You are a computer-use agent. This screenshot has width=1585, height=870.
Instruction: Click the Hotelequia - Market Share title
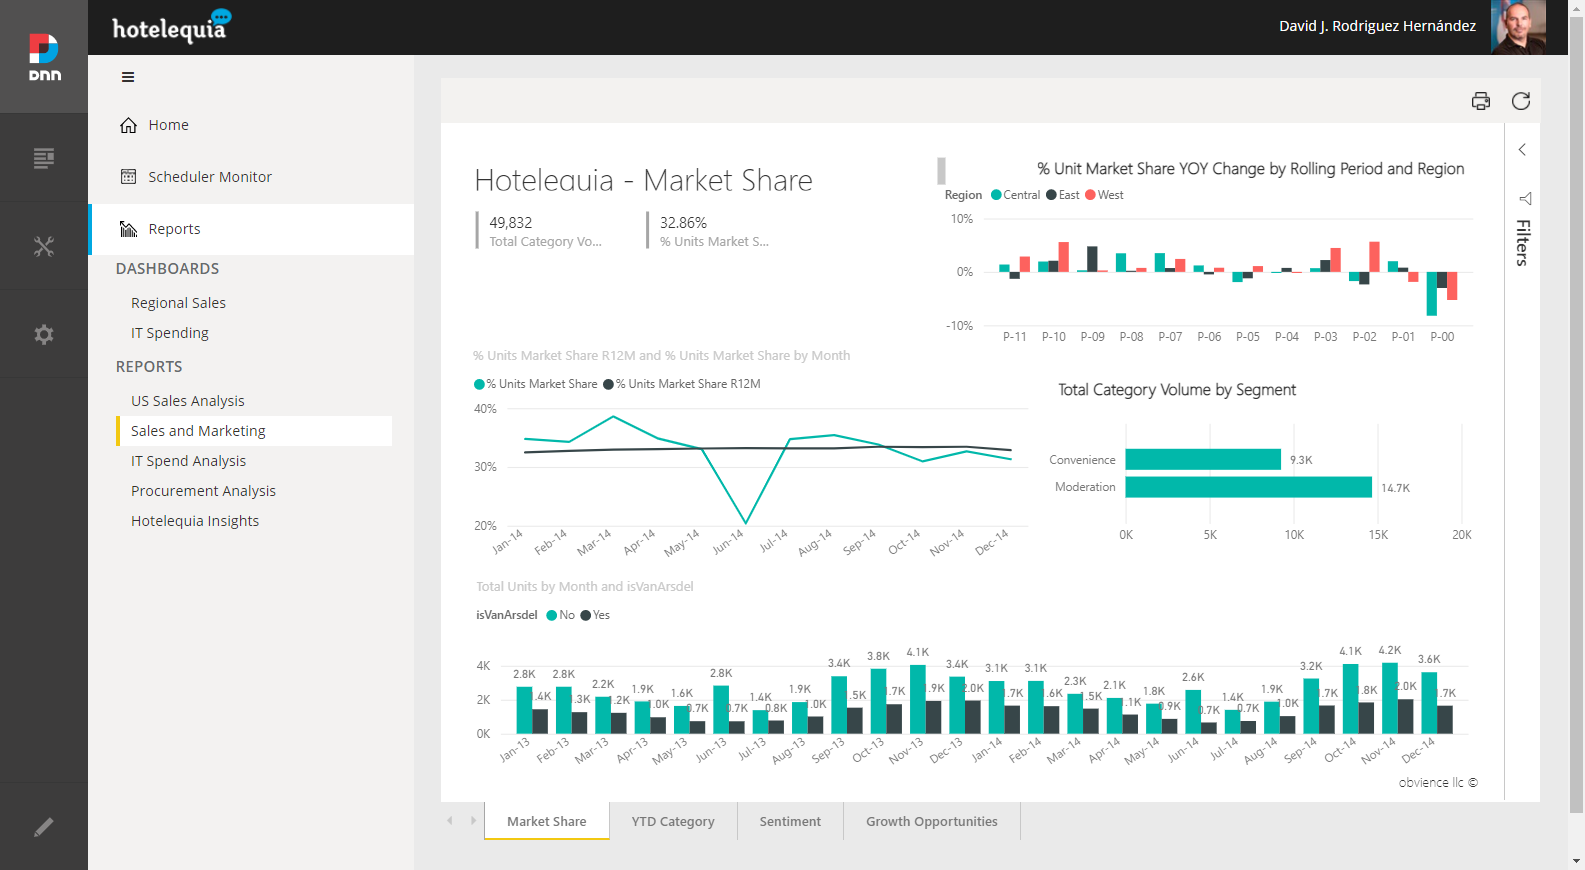(643, 180)
